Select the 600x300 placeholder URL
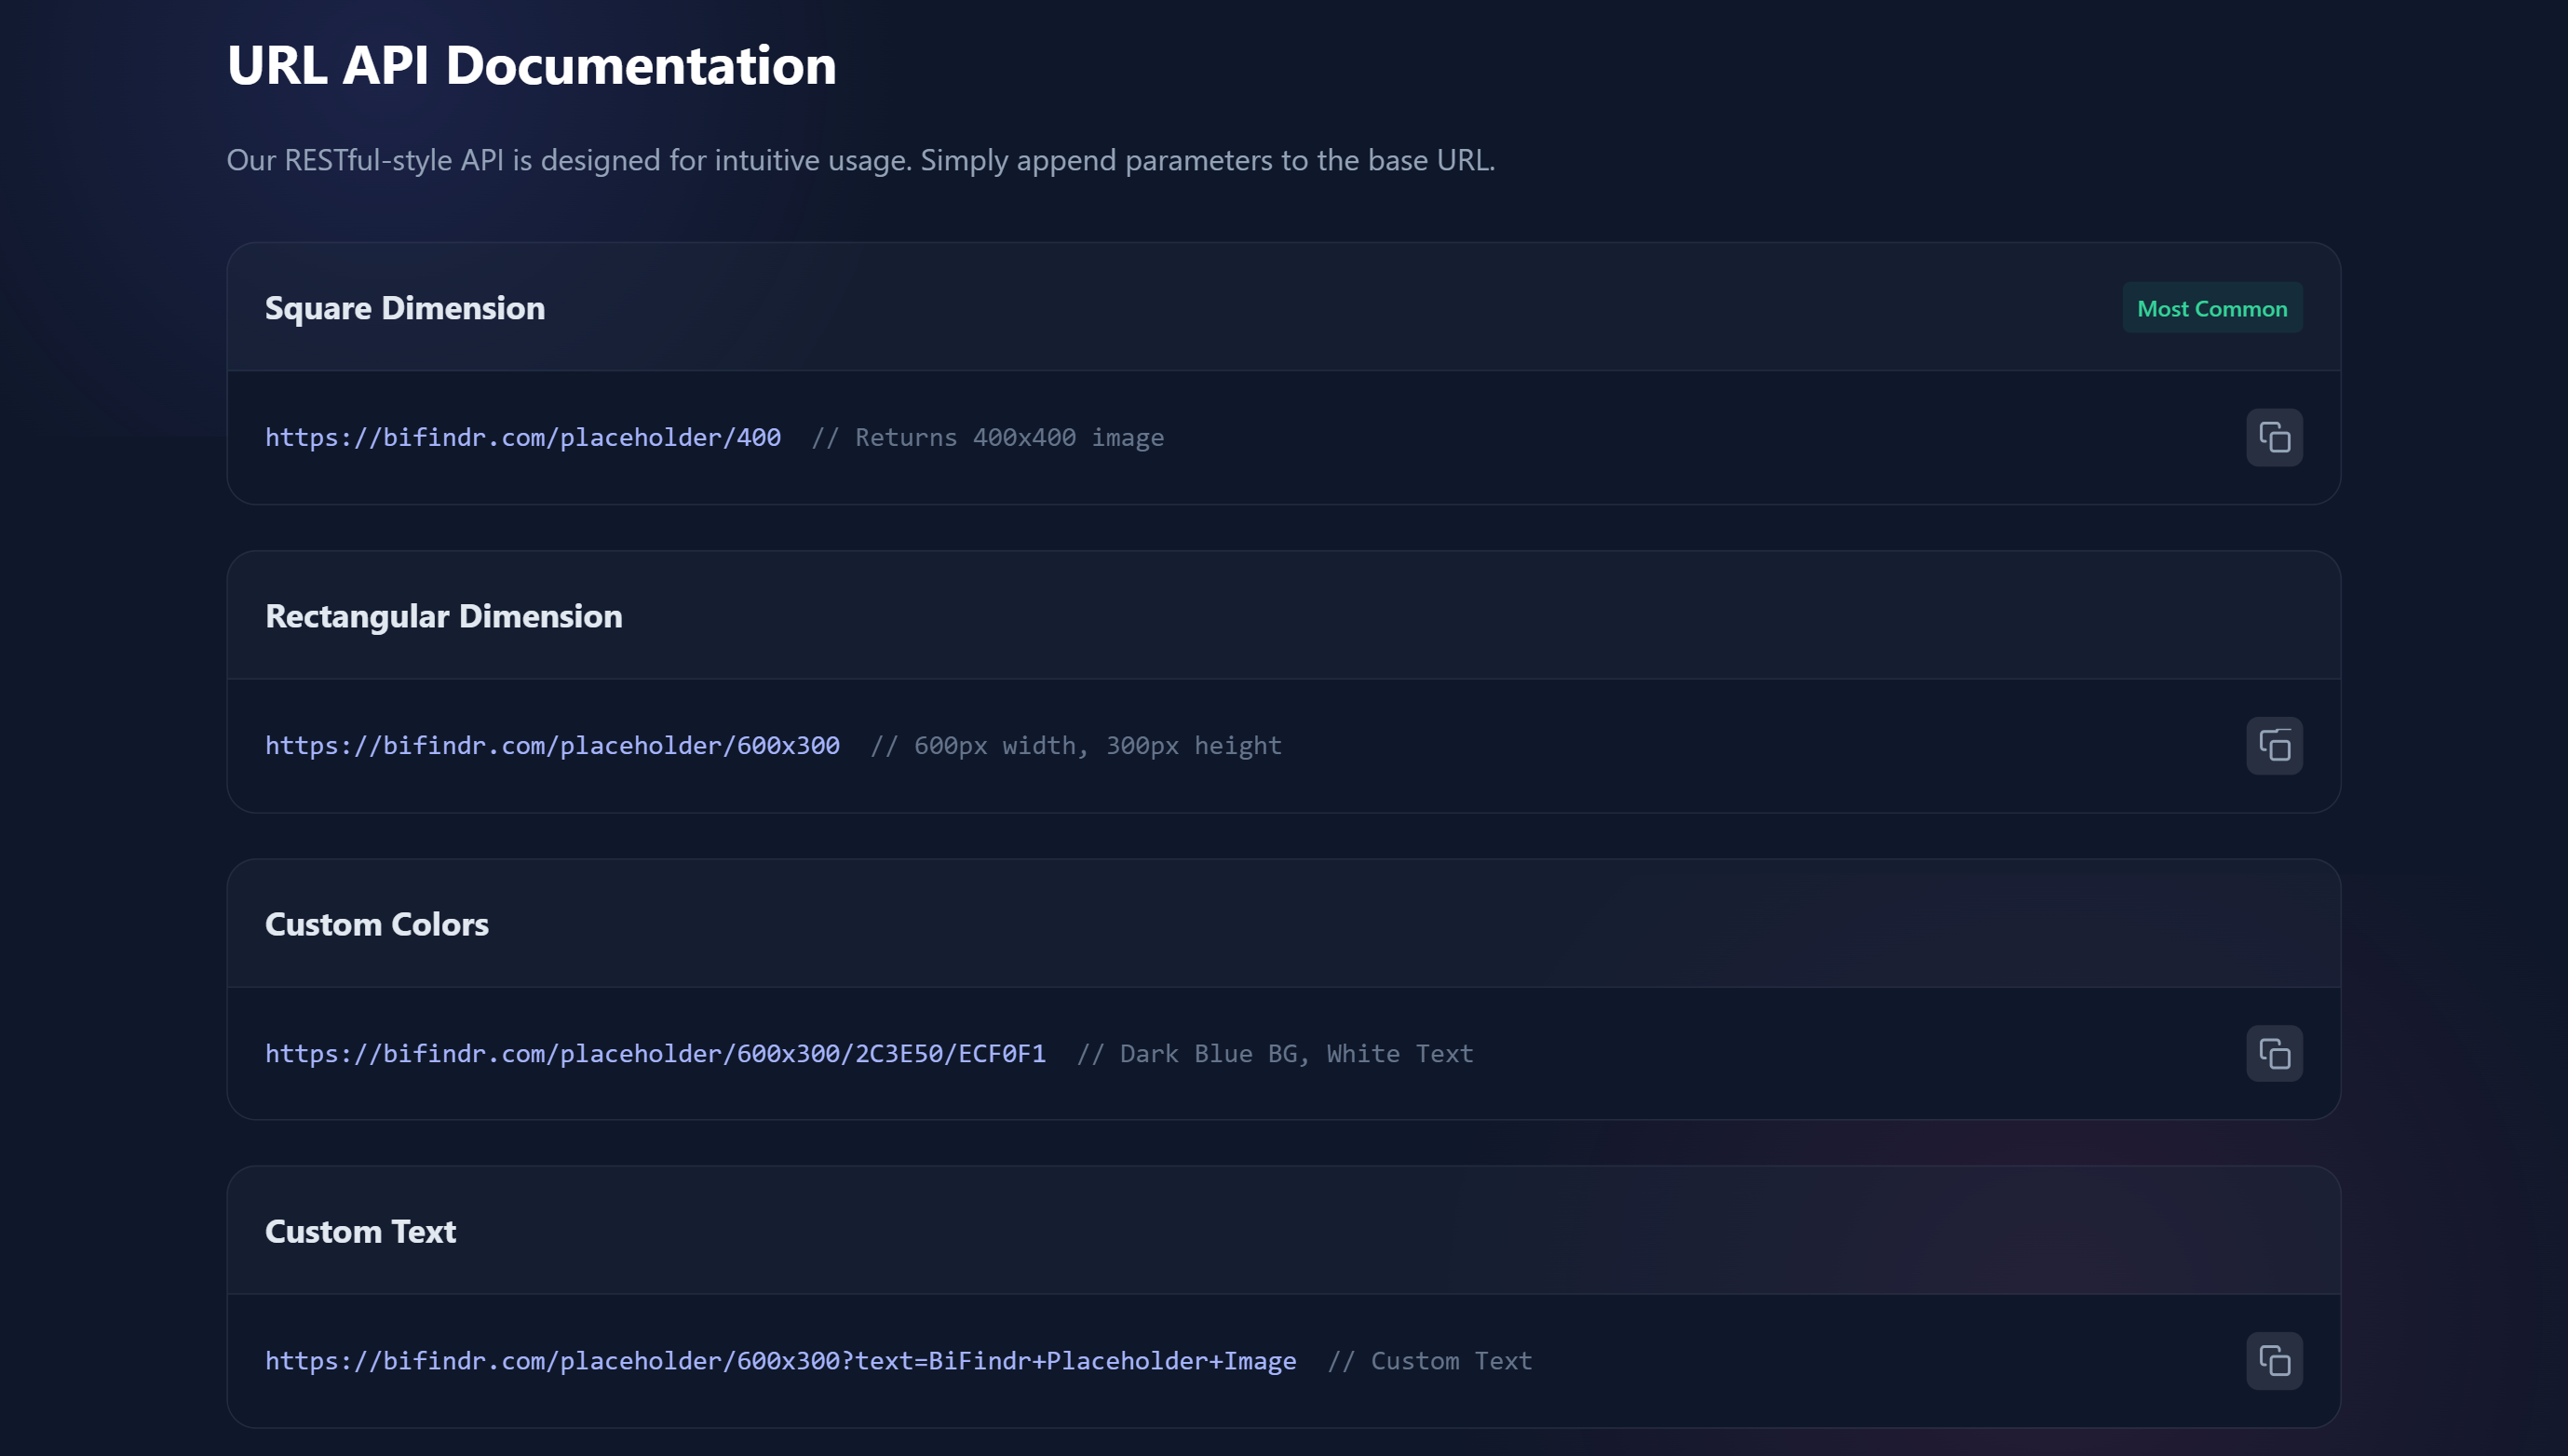The height and width of the screenshot is (1456, 2568). point(552,745)
